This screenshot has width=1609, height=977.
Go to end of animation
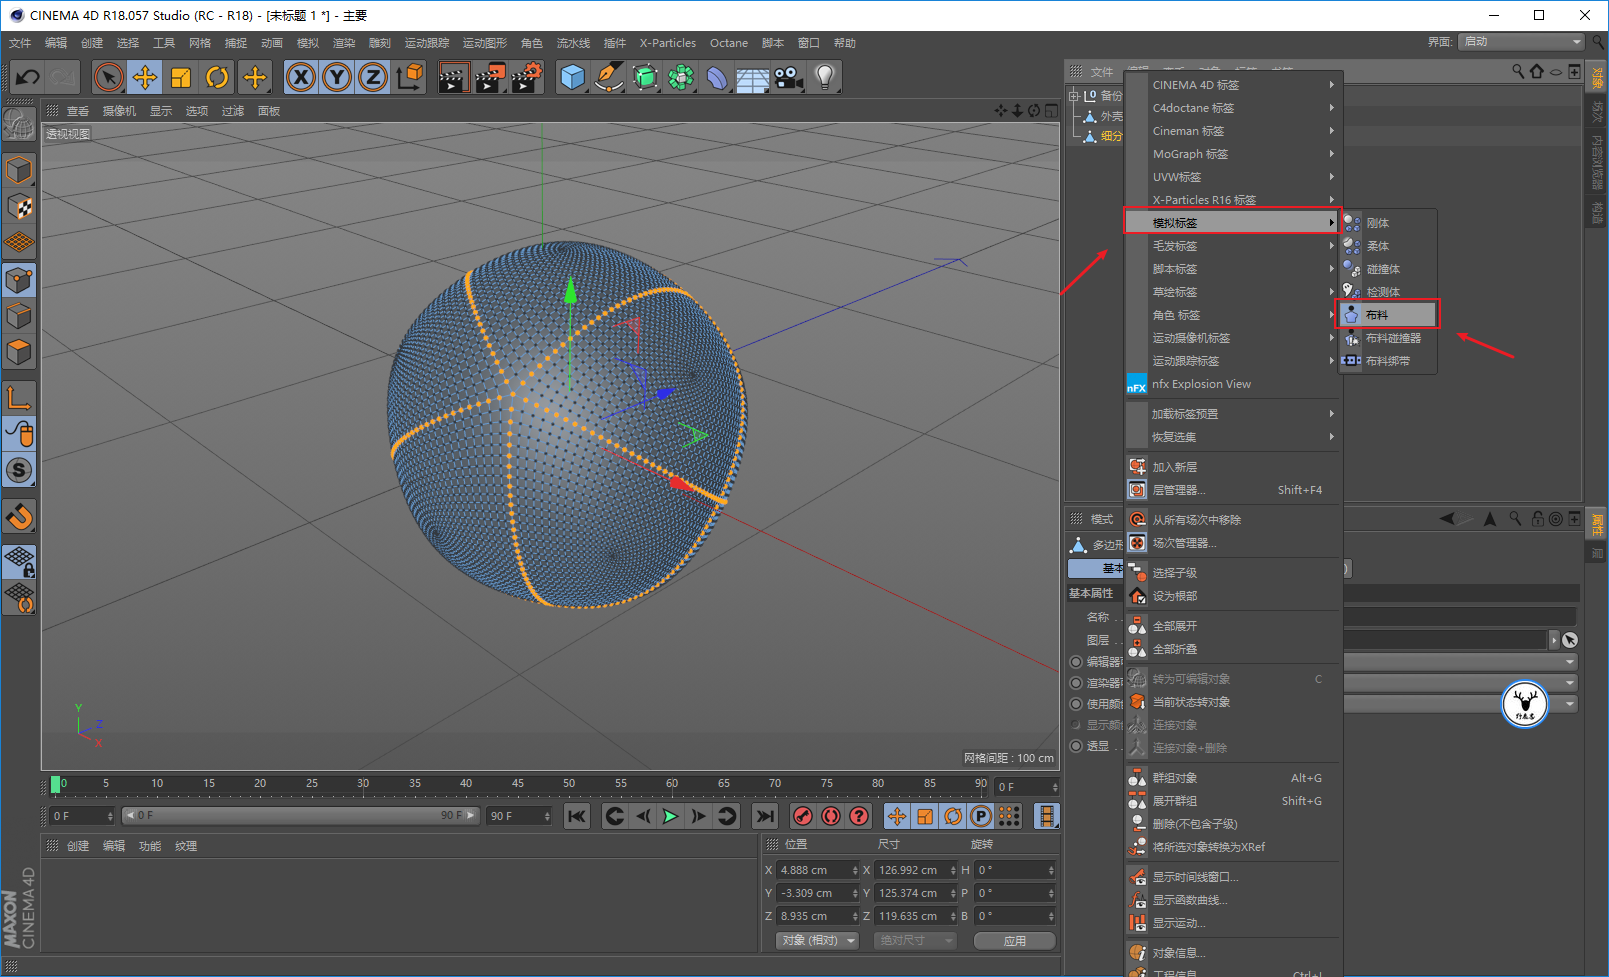tap(765, 816)
